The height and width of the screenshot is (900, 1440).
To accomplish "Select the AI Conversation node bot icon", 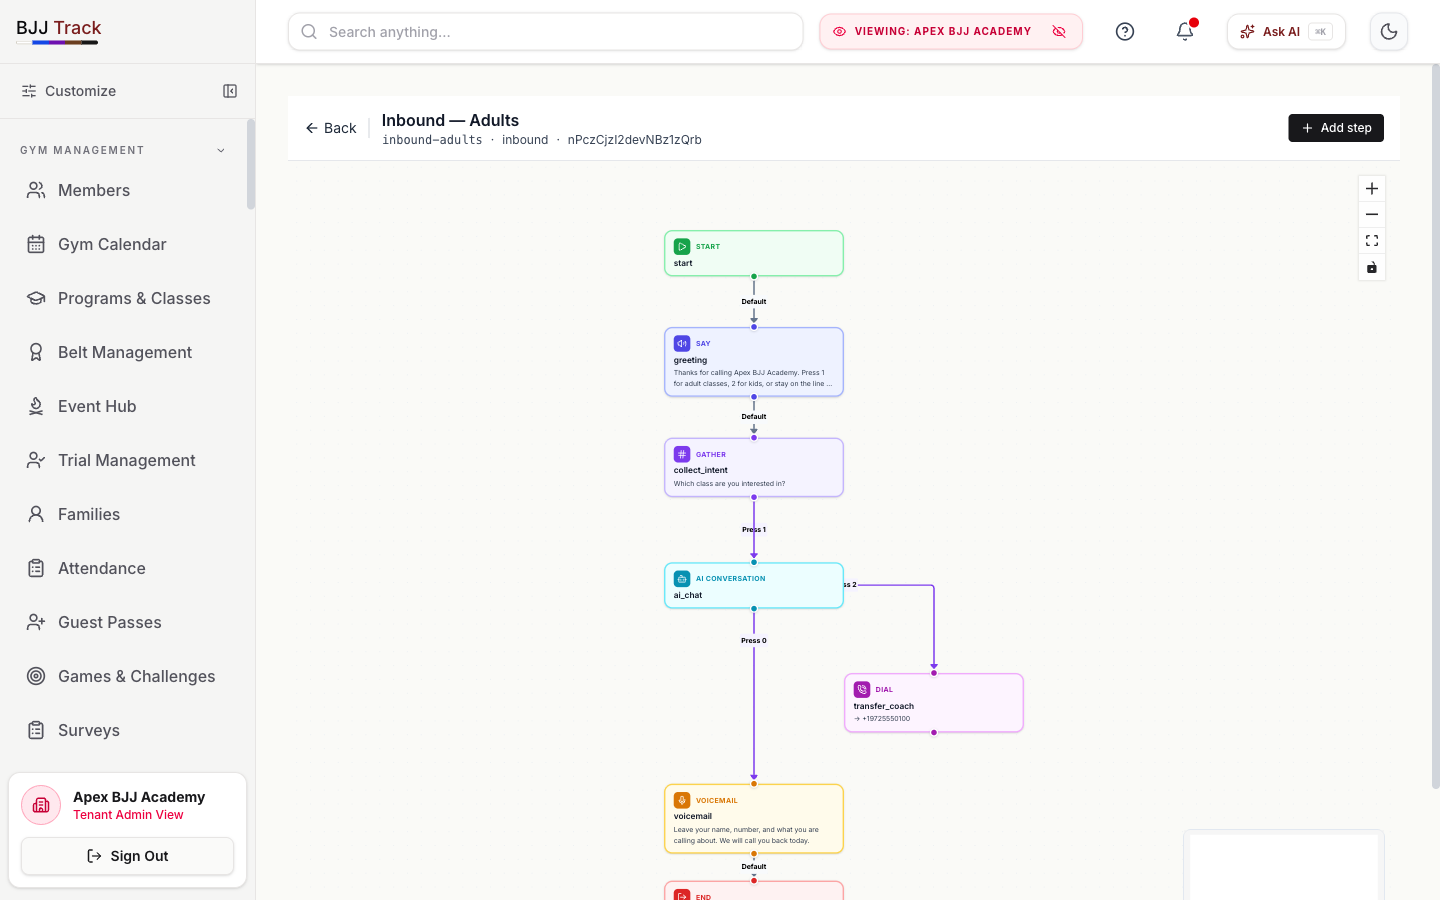I will tap(682, 579).
